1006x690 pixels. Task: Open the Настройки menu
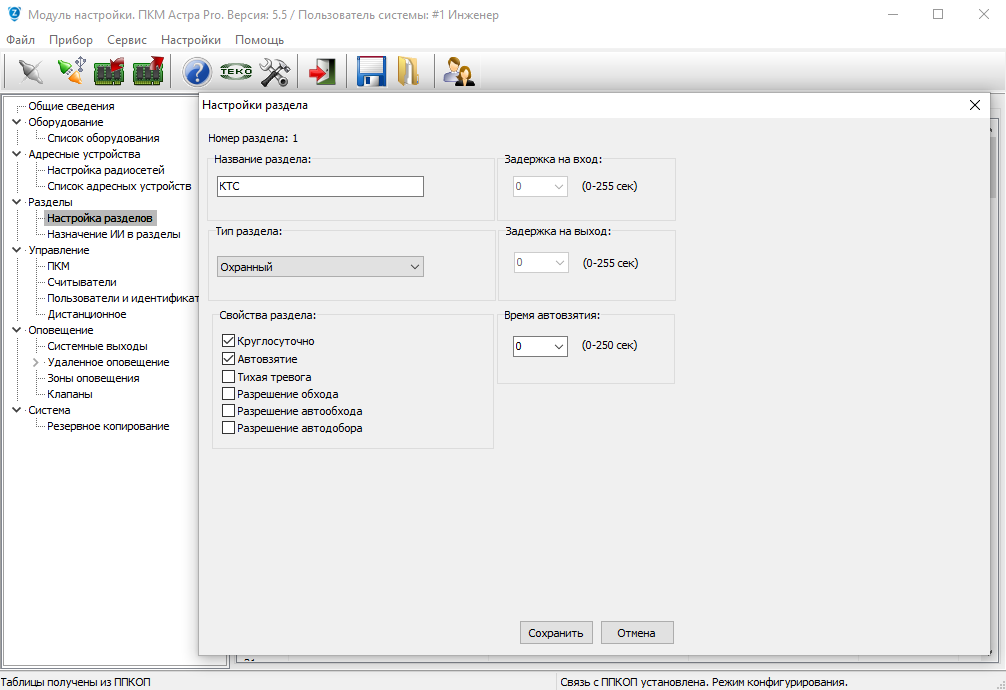pyautogui.click(x=191, y=40)
